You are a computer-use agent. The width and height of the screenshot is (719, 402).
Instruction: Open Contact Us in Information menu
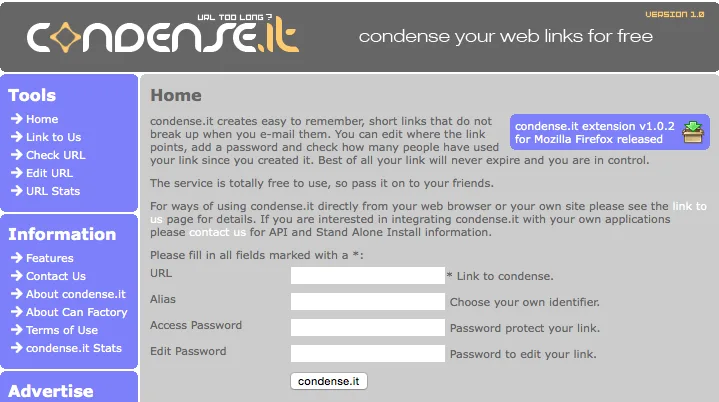(56, 276)
